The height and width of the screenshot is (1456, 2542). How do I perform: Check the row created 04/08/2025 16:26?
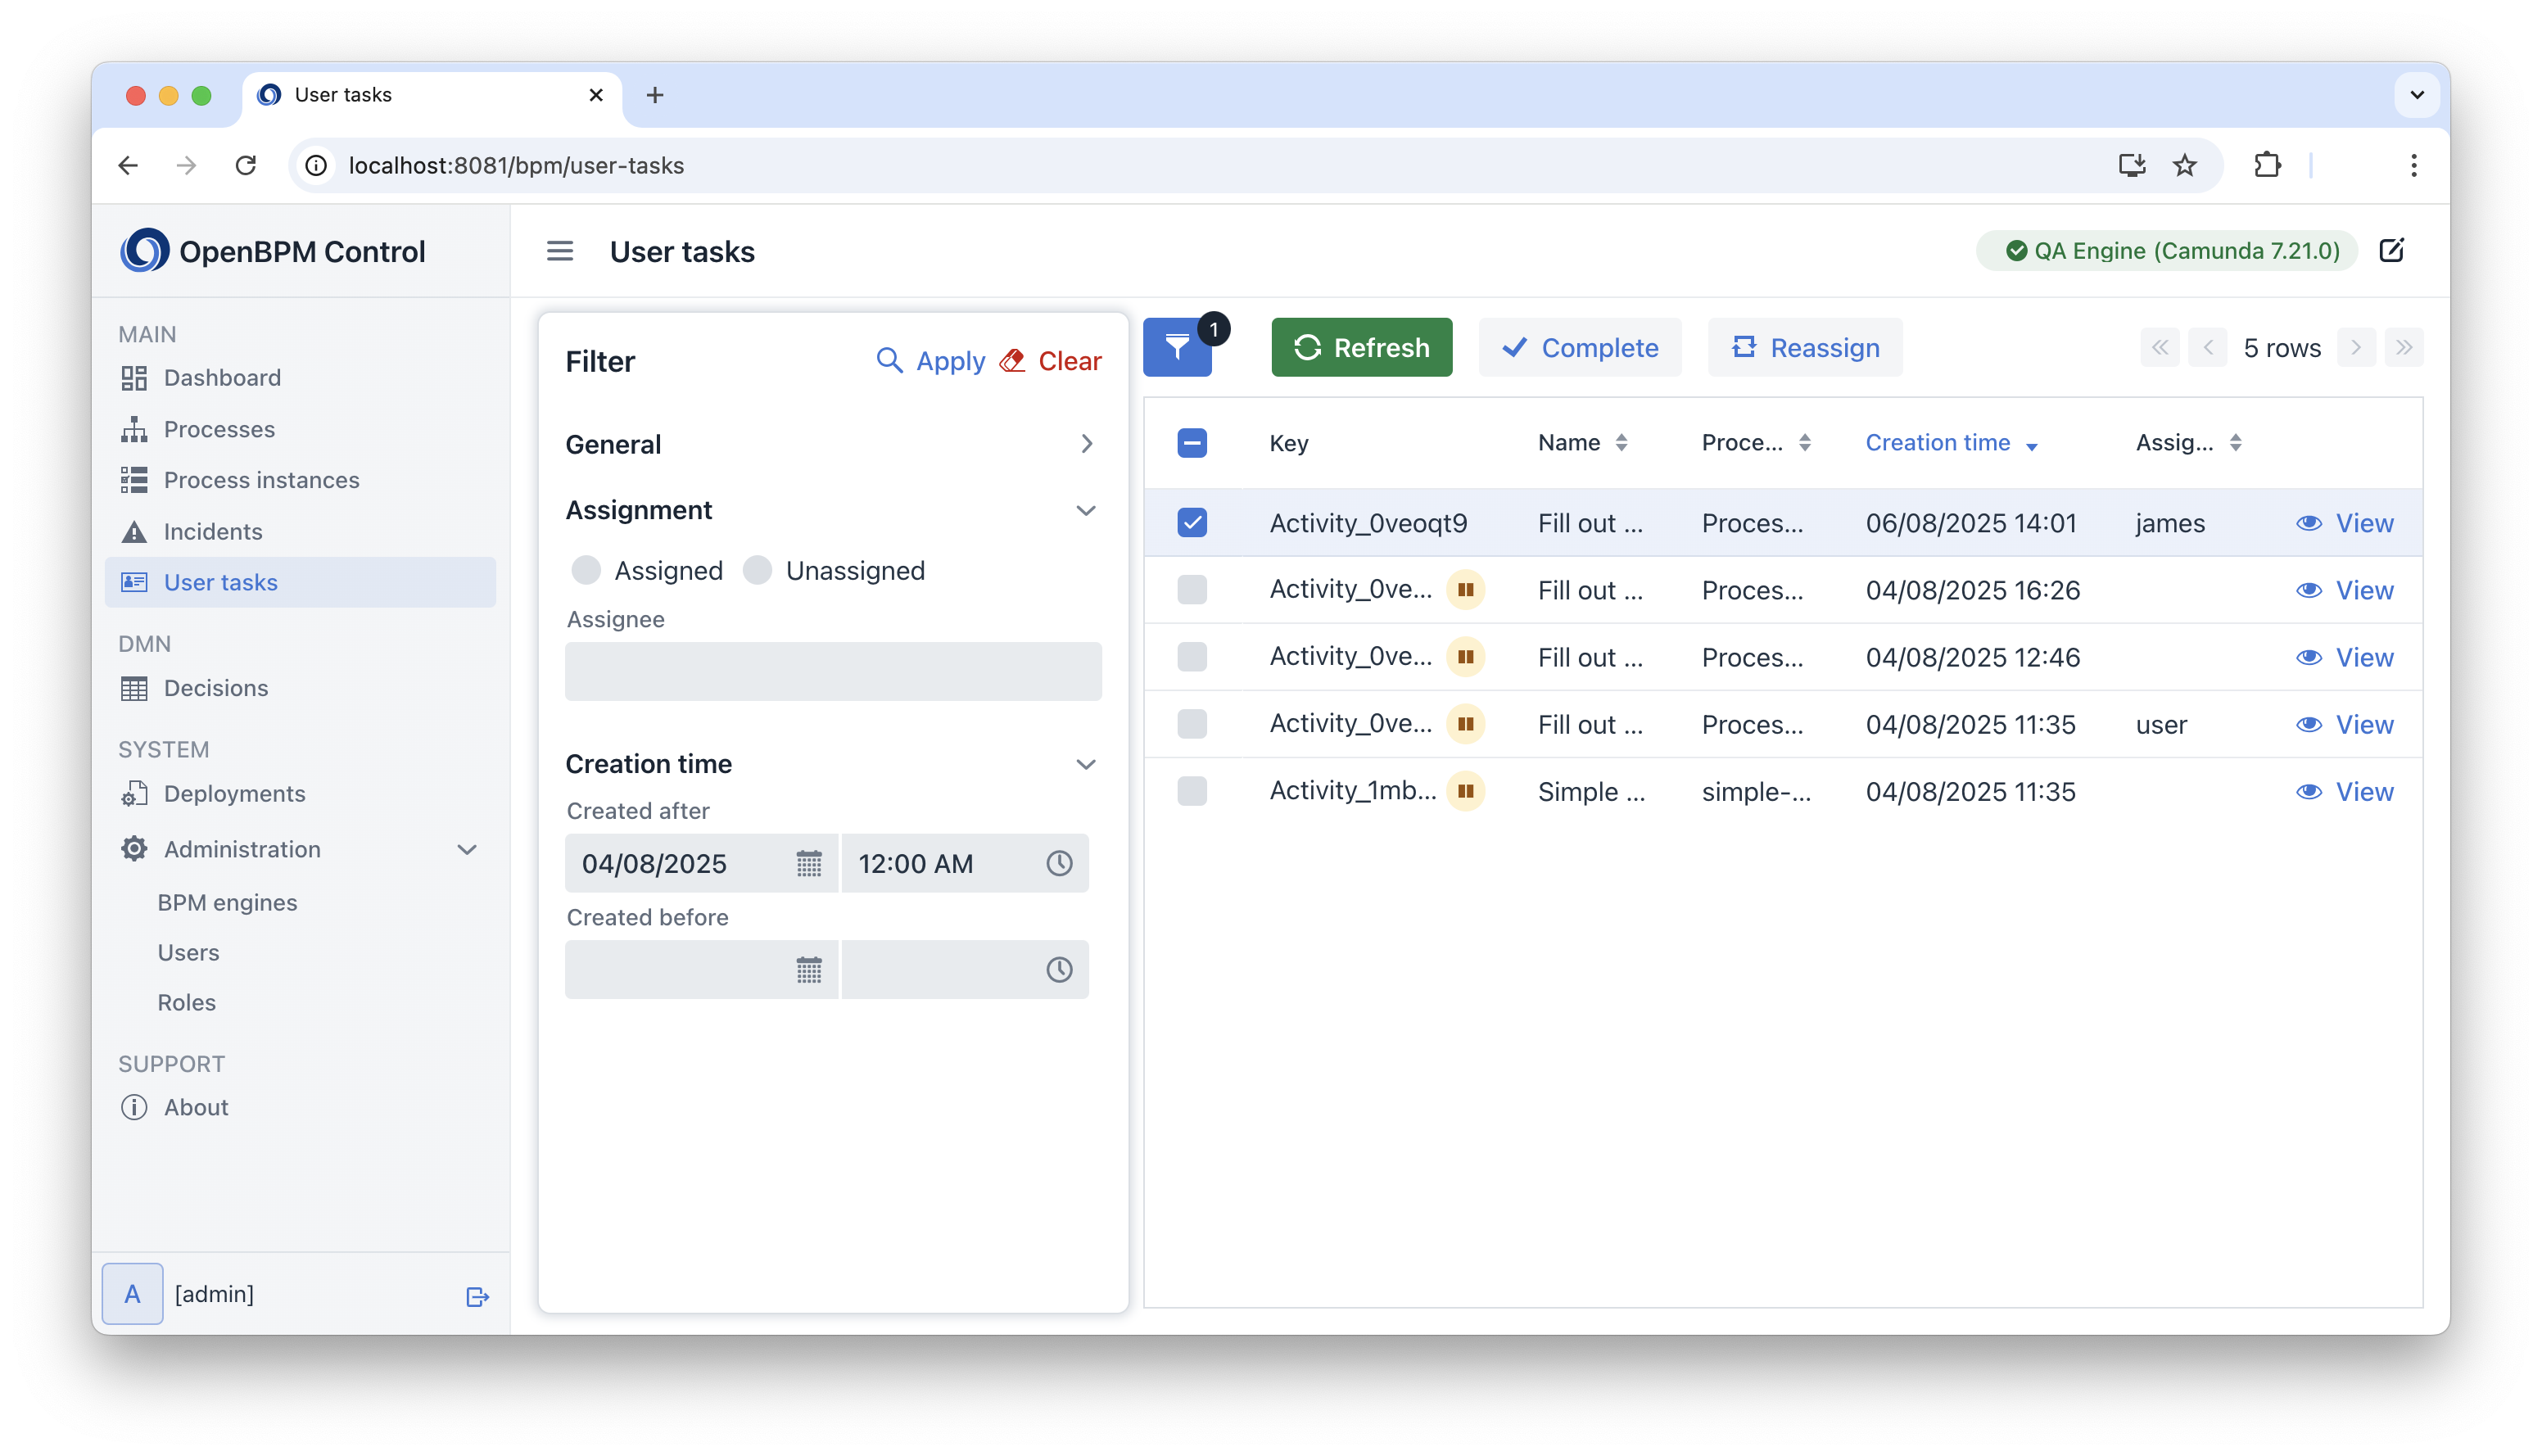(1192, 590)
